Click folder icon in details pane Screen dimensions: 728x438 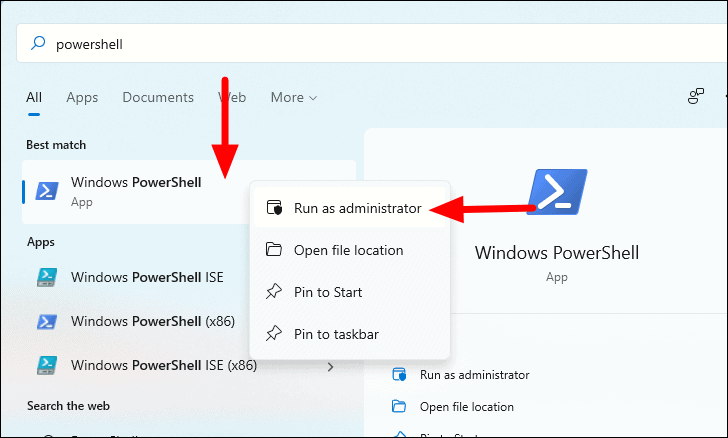(399, 406)
